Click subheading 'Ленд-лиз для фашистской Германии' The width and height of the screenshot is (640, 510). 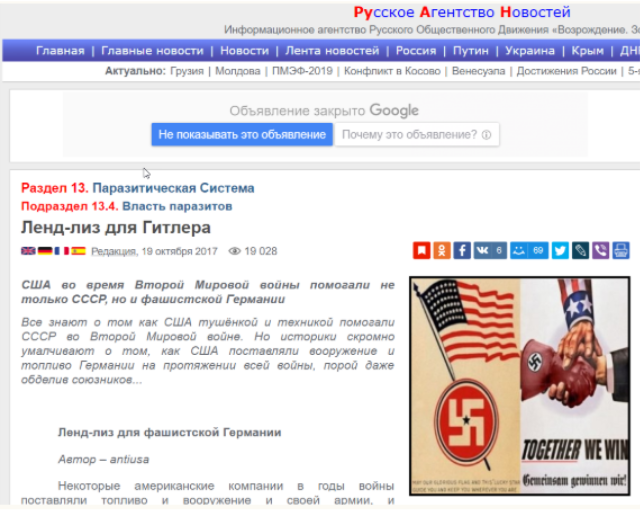pos(169,432)
